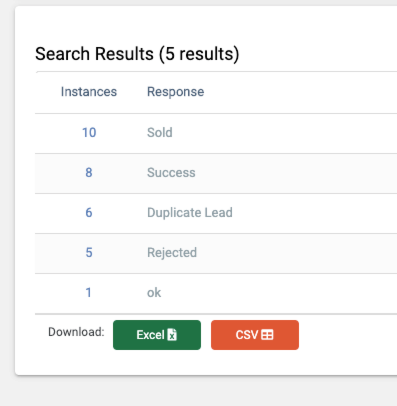Sort by Instances column header
Viewport: 397px width, 406px height.
89,92
